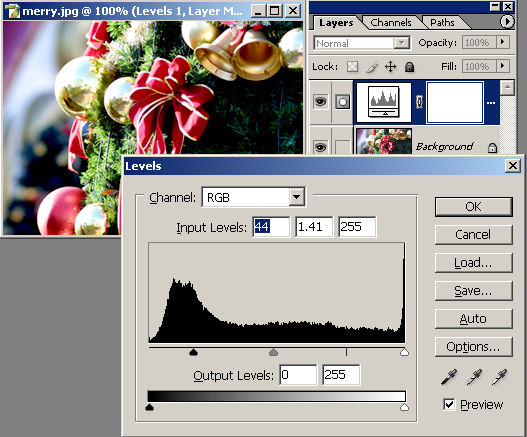Click the lock all padlock icon
Screen dimensions: 527x437
[x=409, y=67]
